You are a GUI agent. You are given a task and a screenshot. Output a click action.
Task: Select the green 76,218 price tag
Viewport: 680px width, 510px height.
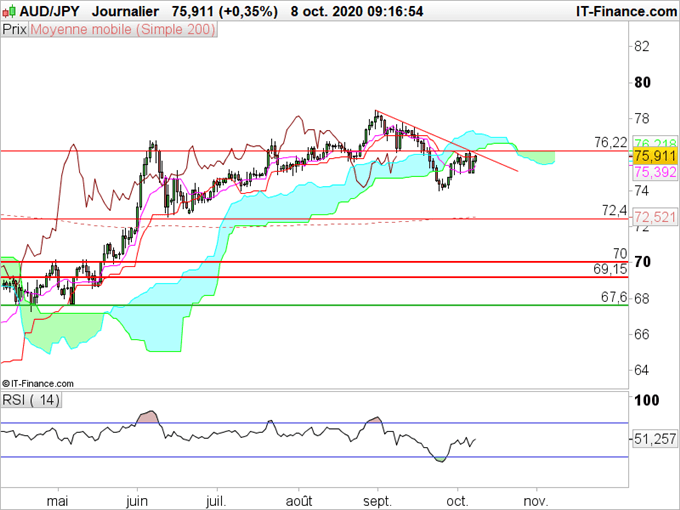click(x=655, y=143)
